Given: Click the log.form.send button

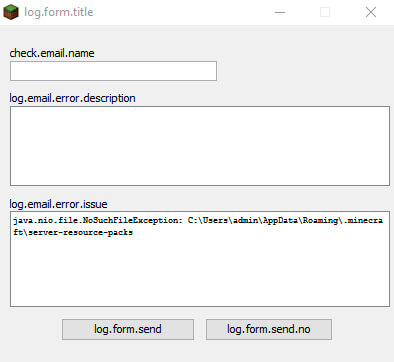Looking at the screenshot, I should coord(128,329).
